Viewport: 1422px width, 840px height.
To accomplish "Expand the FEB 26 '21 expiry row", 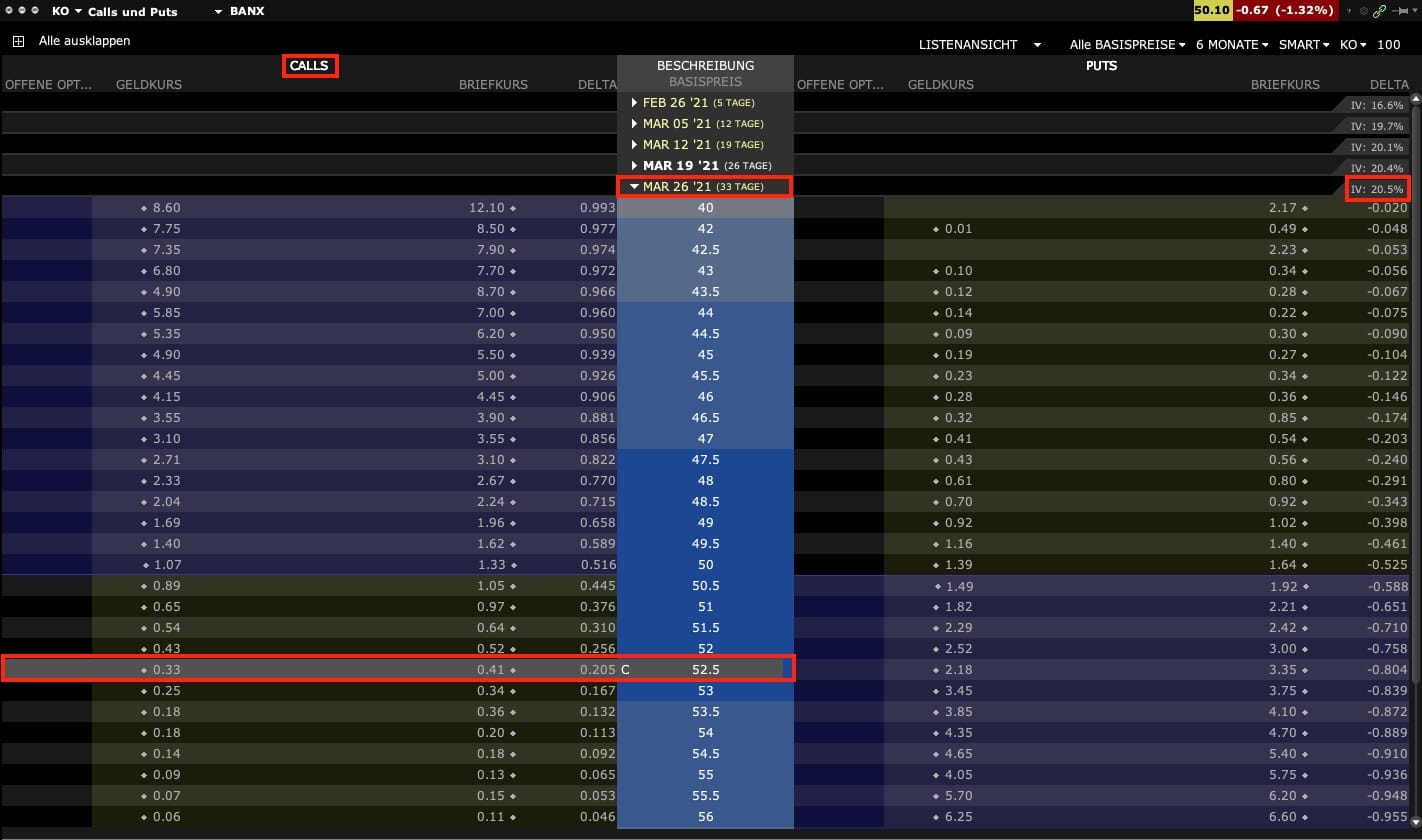I will tap(634, 103).
